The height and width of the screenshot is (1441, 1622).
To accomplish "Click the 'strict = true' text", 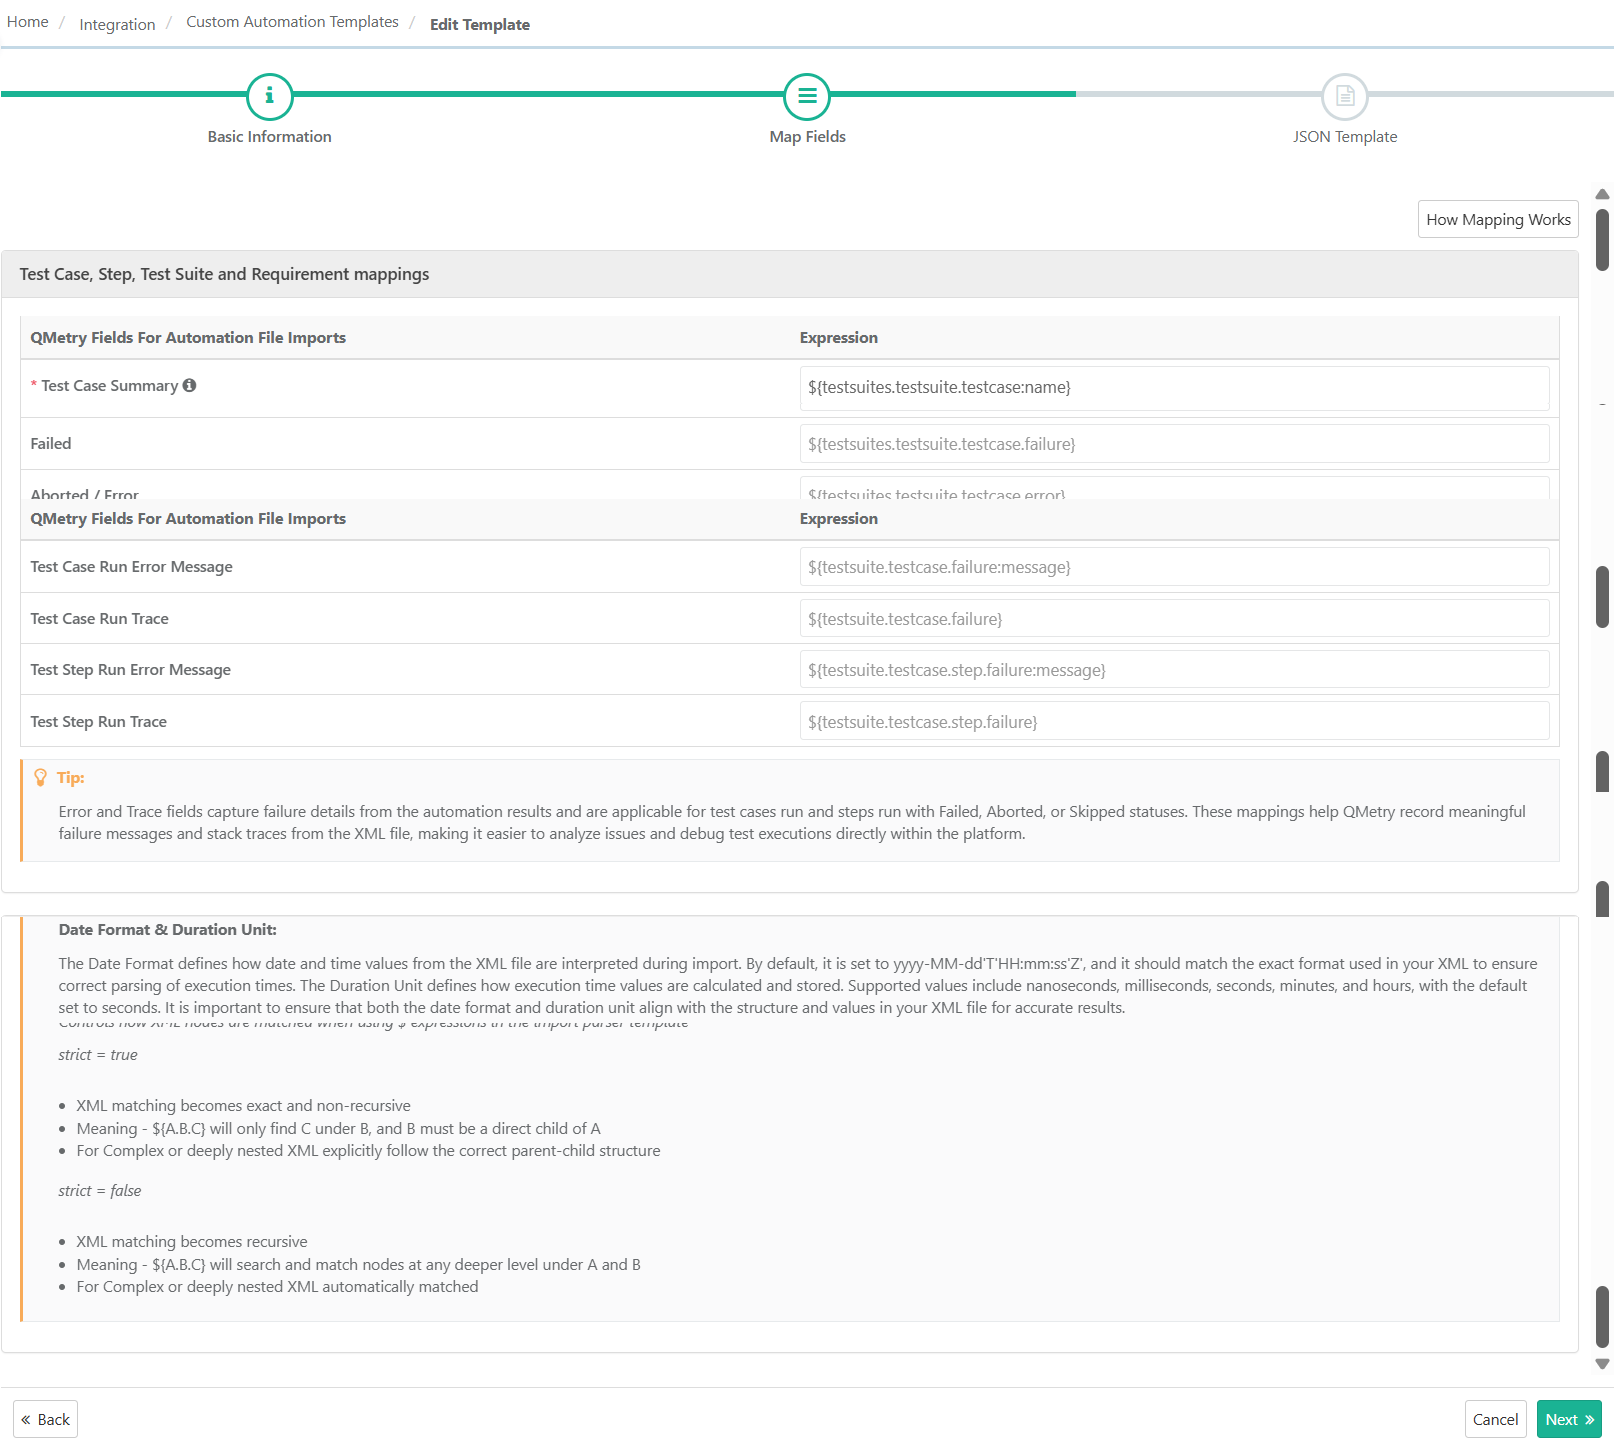I will [x=98, y=1055].
